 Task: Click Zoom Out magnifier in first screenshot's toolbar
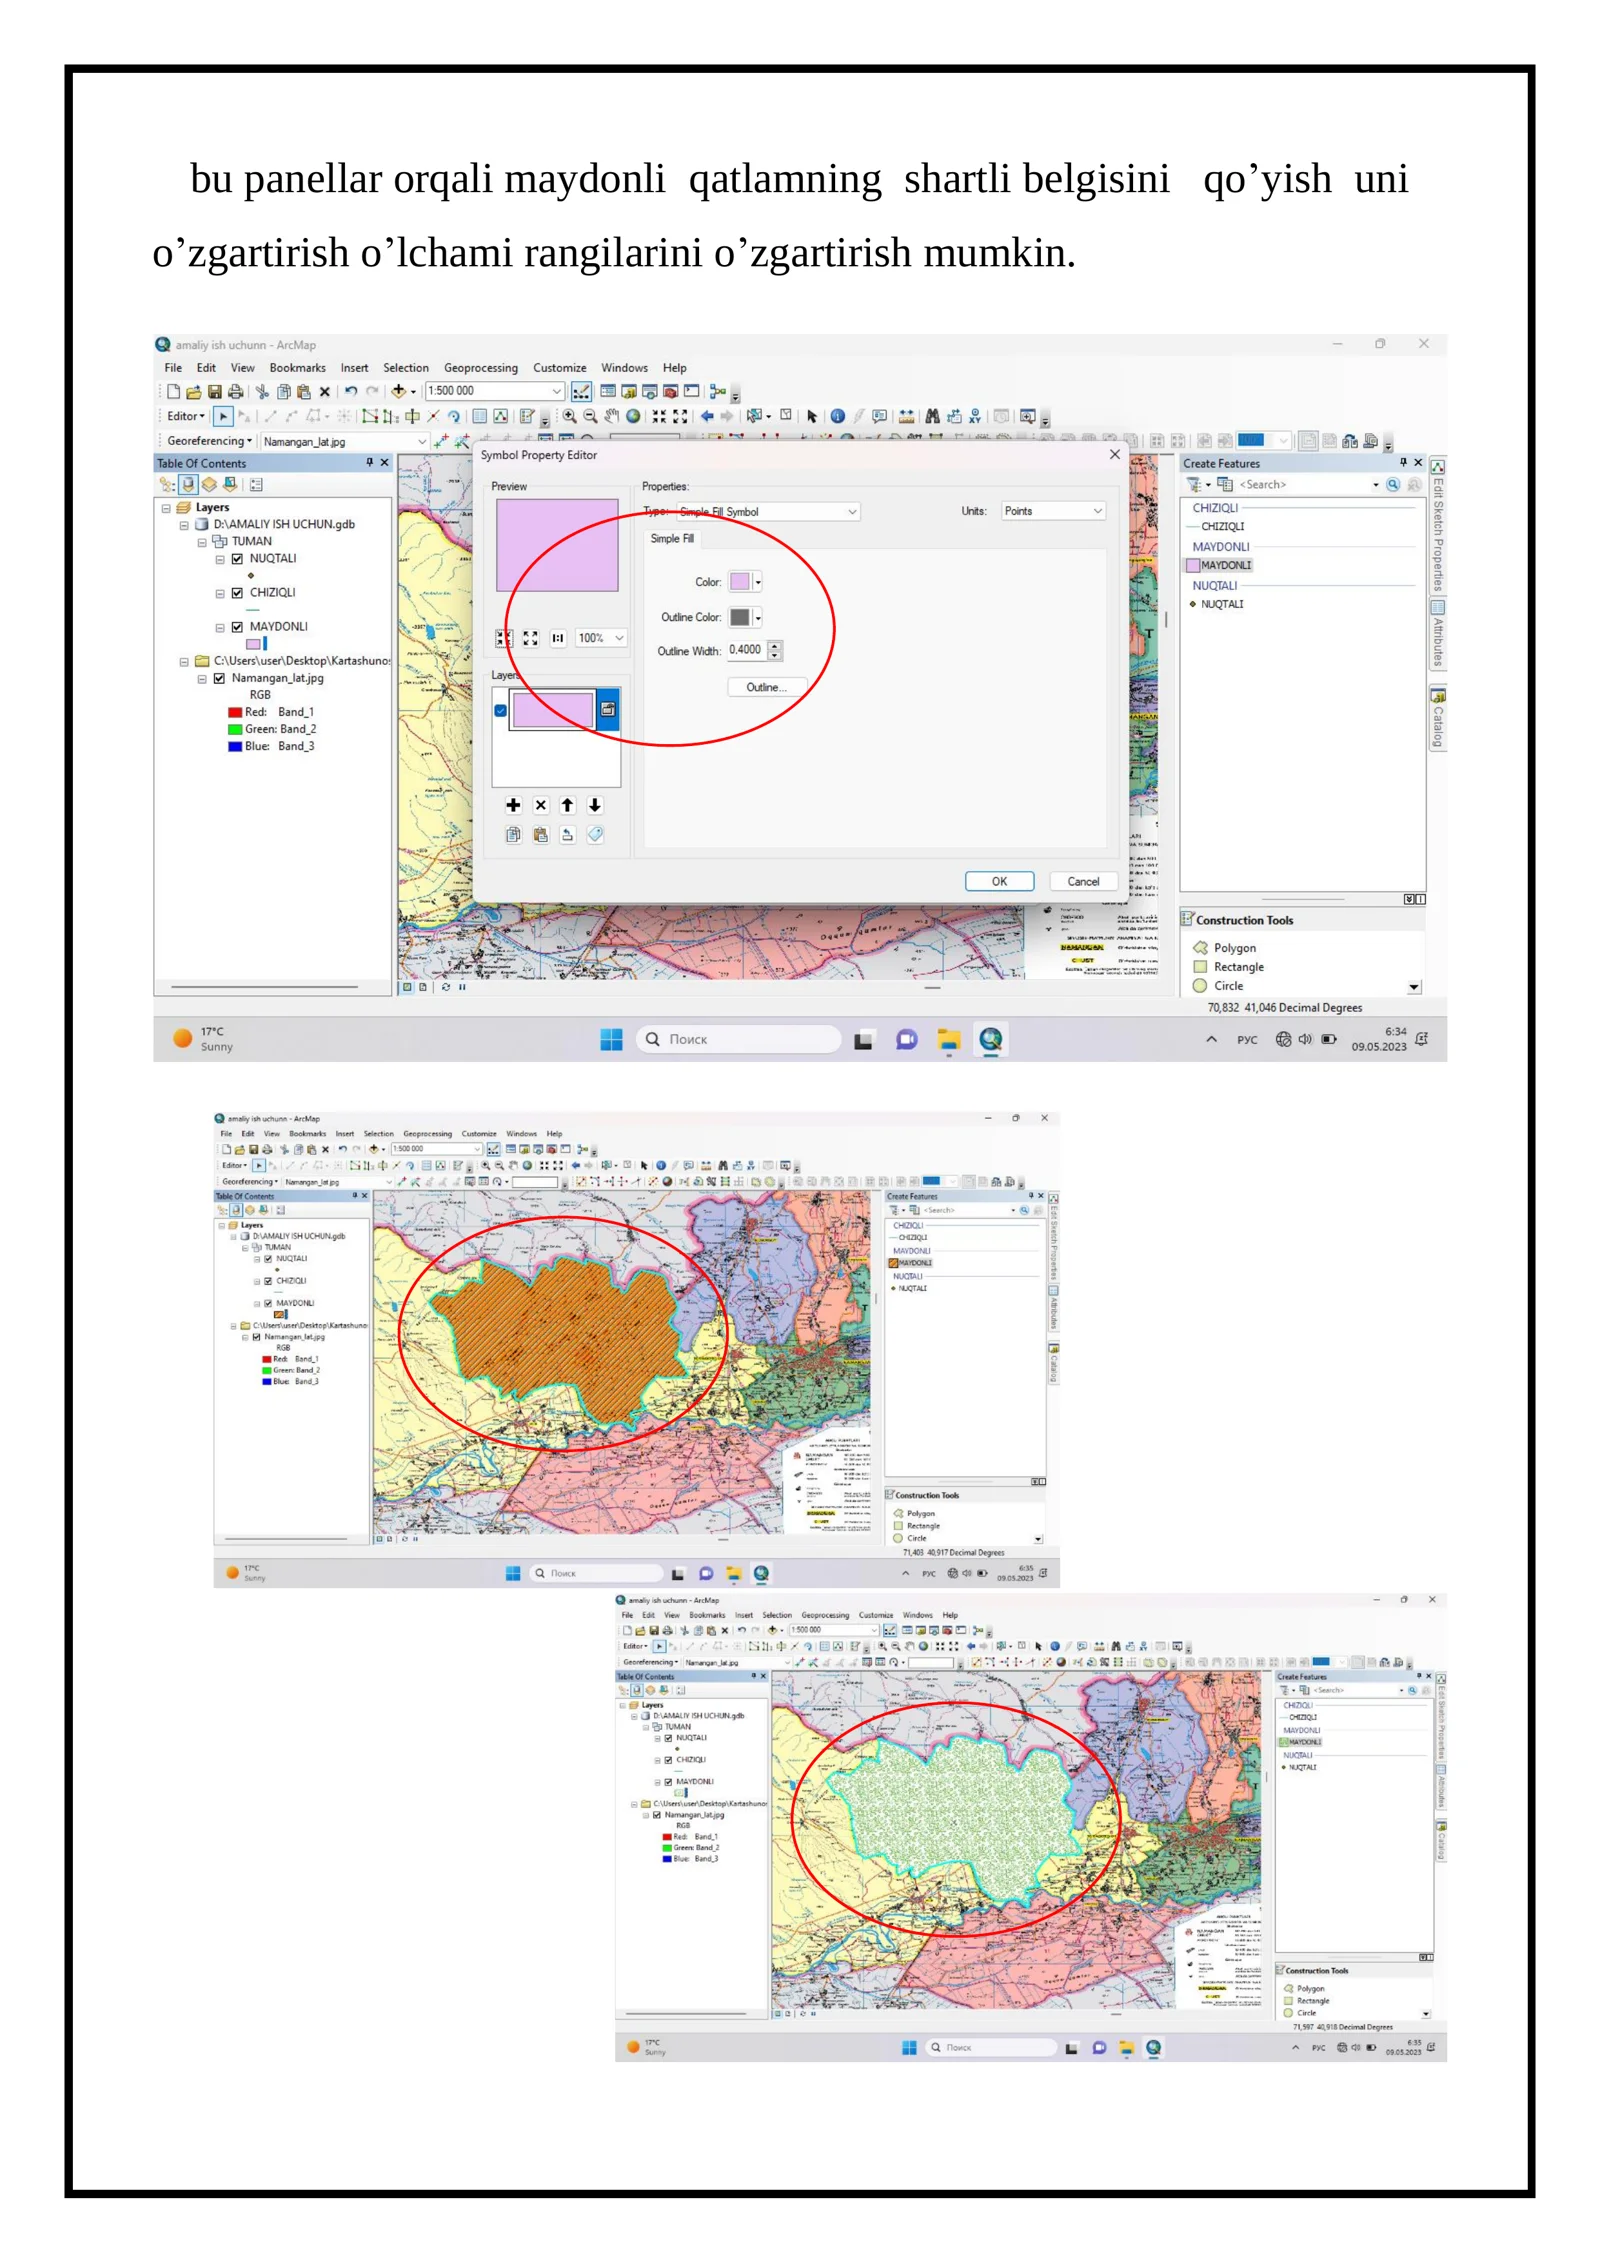coord(590,416)
